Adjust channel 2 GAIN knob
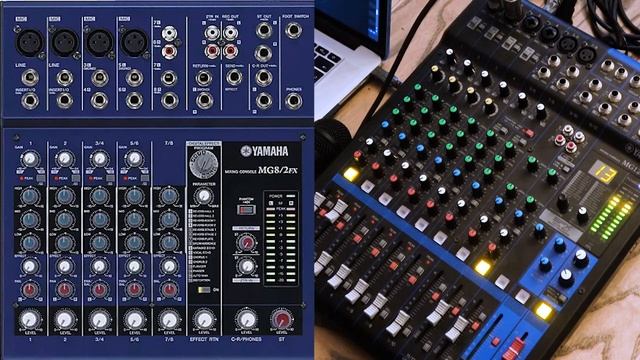Viewport: 640px width, 360px height. point(65,159)
